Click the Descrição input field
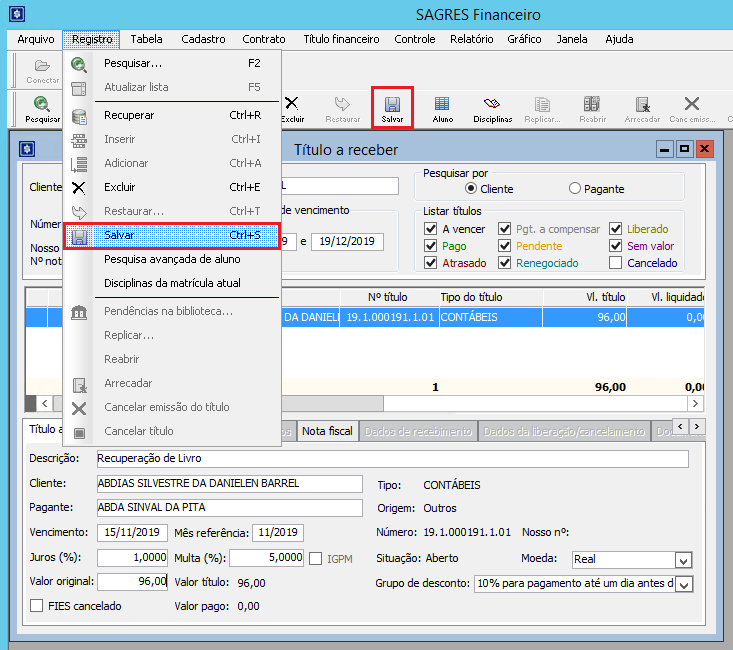This screenshot has width=733, height=650. 392,459
